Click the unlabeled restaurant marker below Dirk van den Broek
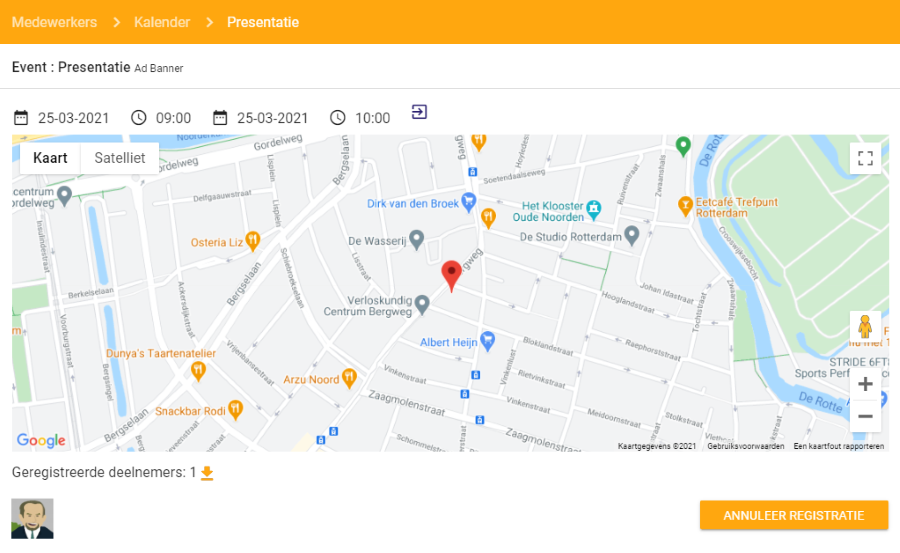The width and height of the screenshot is (900, 553). tap(488, 218)
